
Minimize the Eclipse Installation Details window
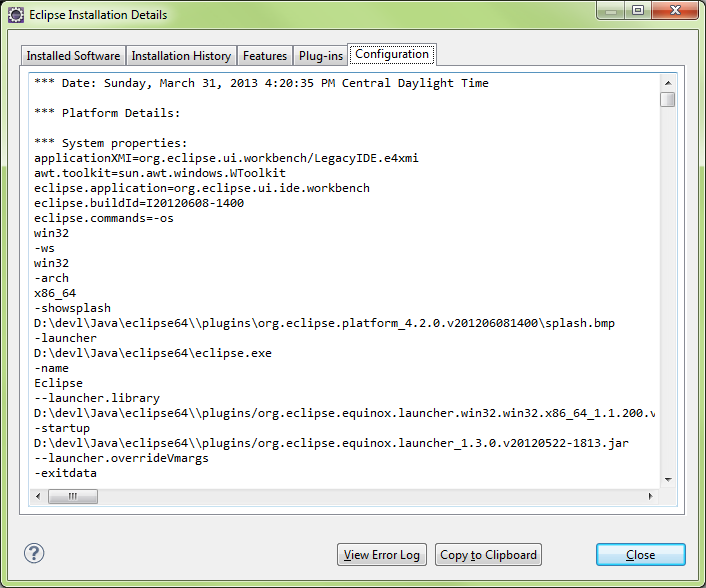point(610,11)
